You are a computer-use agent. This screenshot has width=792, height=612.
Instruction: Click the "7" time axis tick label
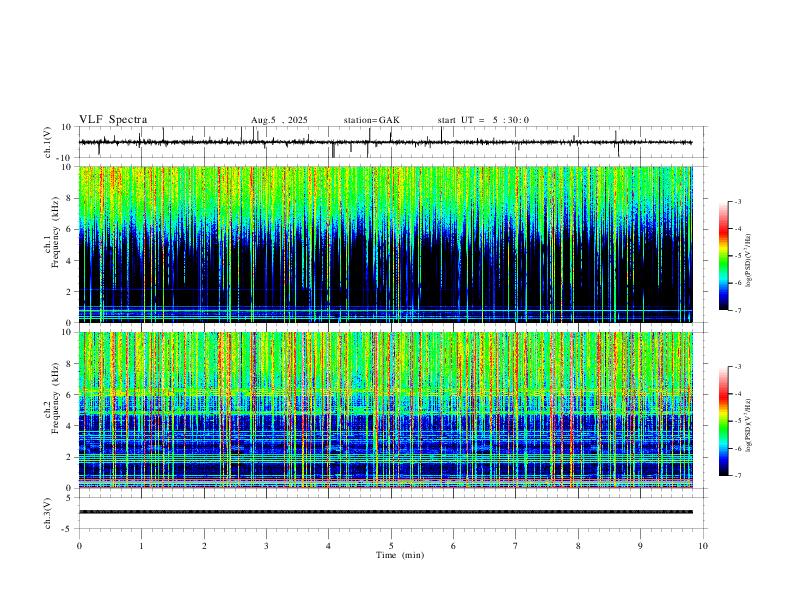[x=516, y=546]
